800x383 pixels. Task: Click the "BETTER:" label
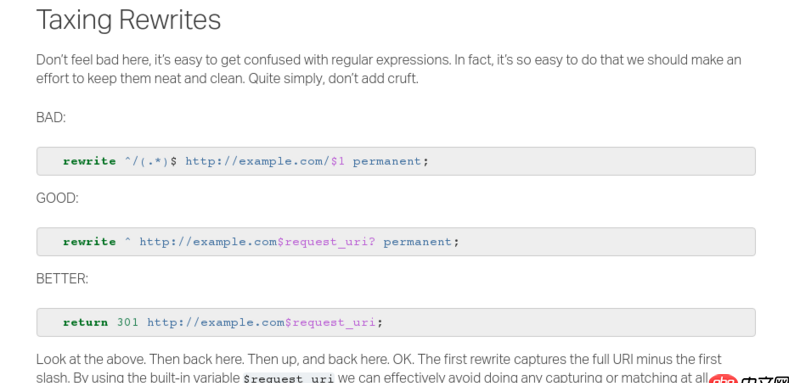62,279
